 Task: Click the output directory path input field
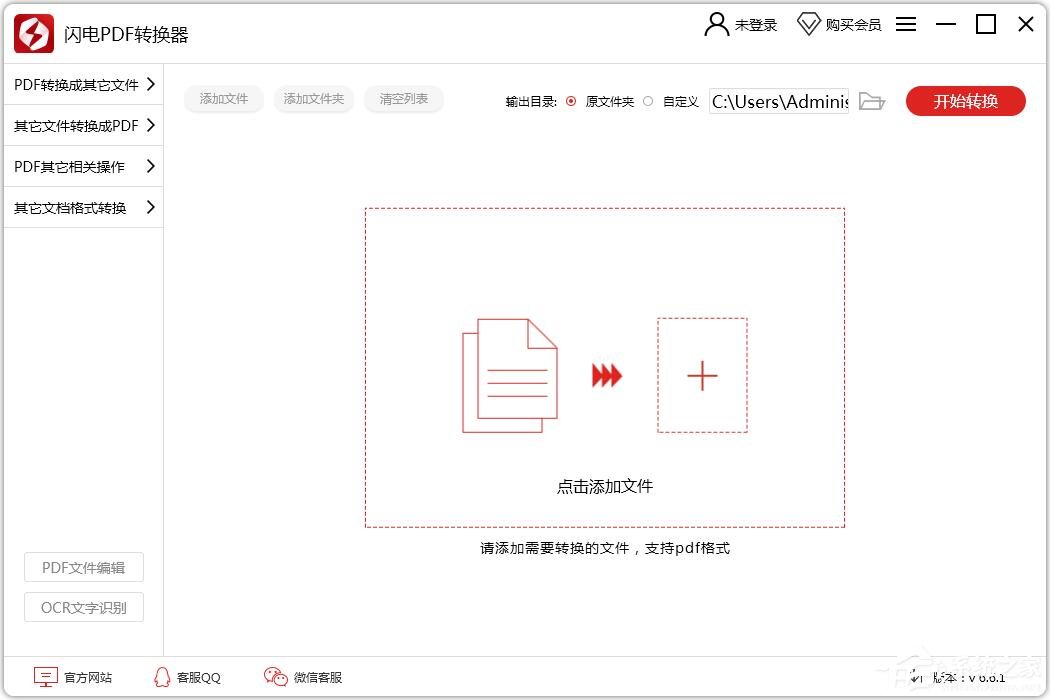point(778,101)
